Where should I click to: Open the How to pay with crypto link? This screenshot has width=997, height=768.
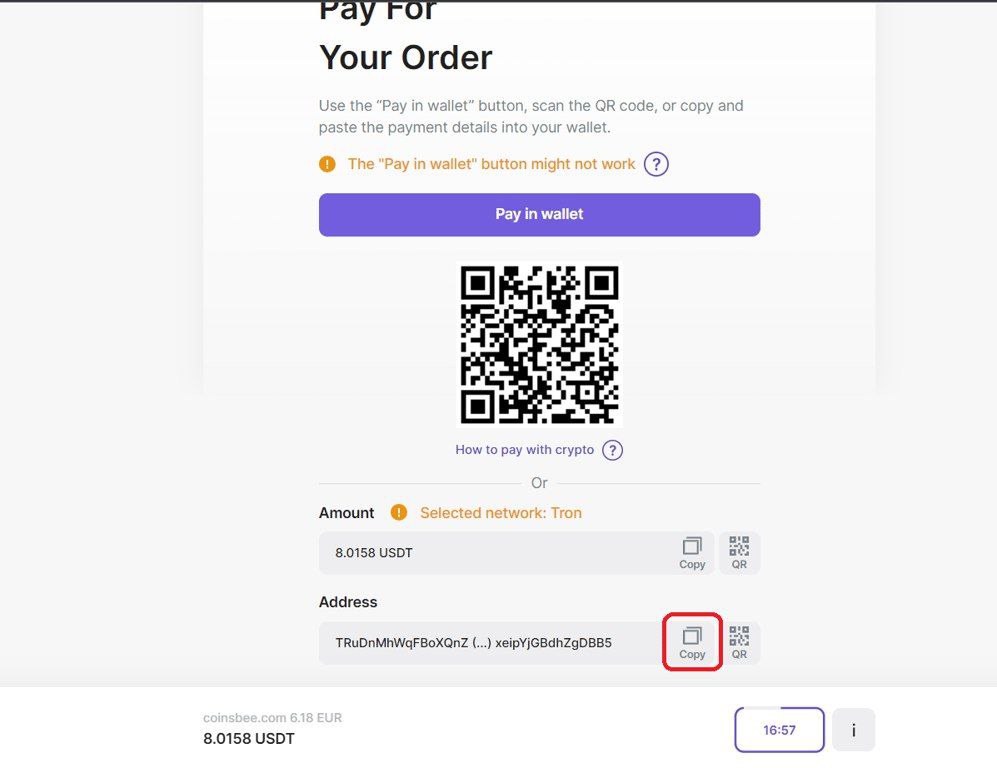(524, 450)
